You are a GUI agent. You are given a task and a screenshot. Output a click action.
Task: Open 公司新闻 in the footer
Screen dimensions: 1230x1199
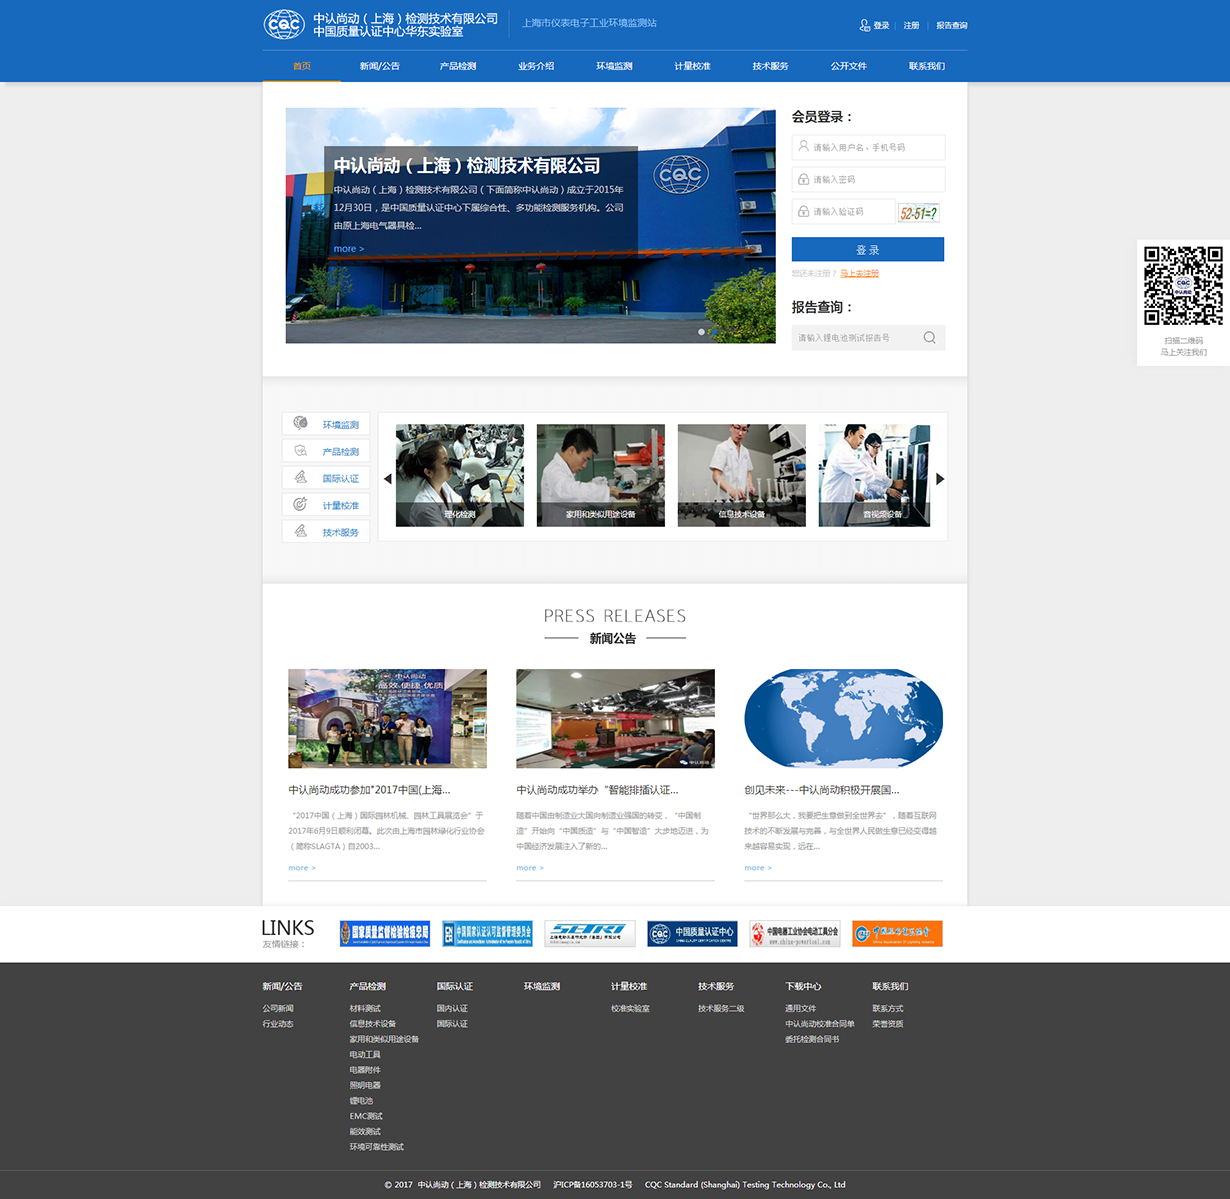[278, 1009]
